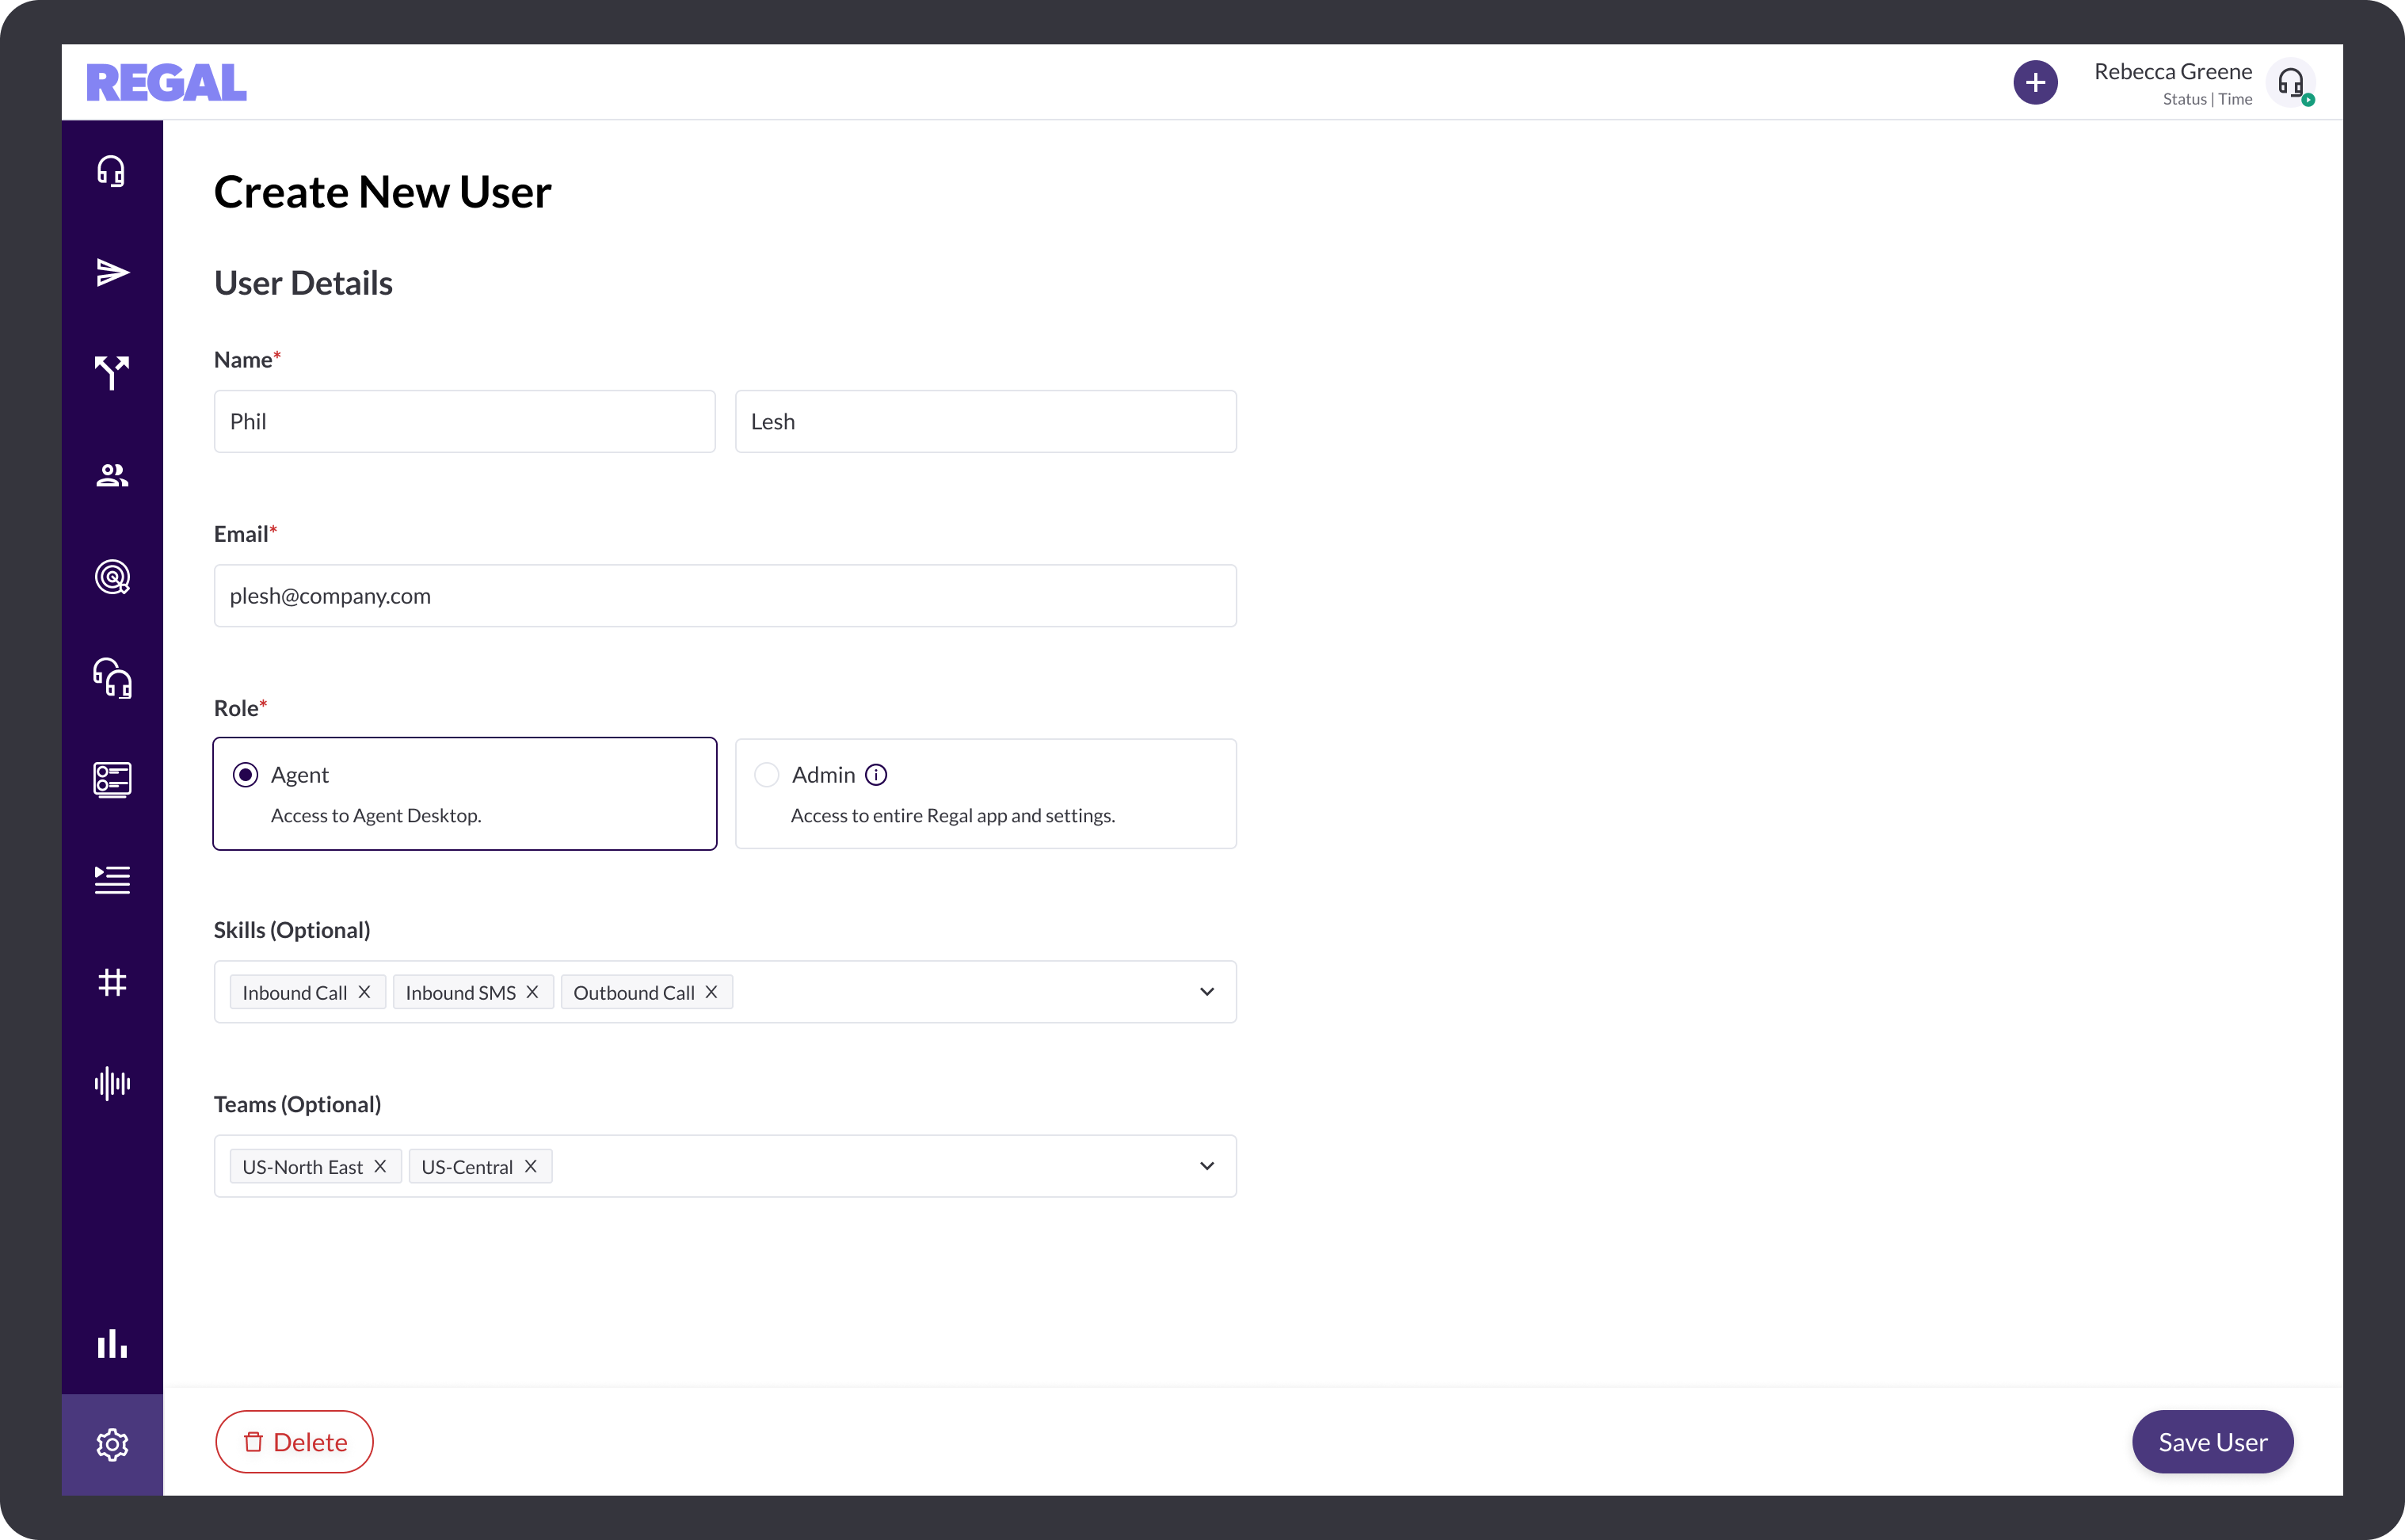Open the branching arrows journeys icon
Screen dimensions: 2405x1540
[x=112, y=372]
